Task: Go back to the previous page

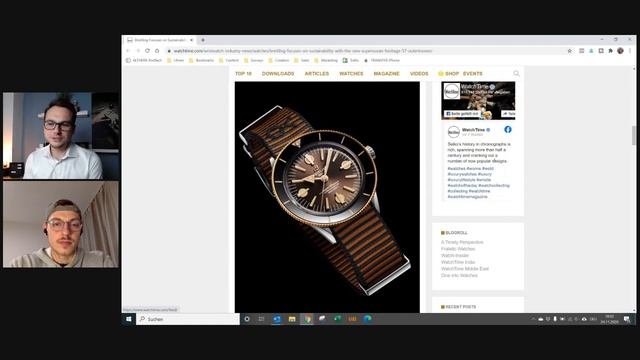Action: tap(128, 51)
